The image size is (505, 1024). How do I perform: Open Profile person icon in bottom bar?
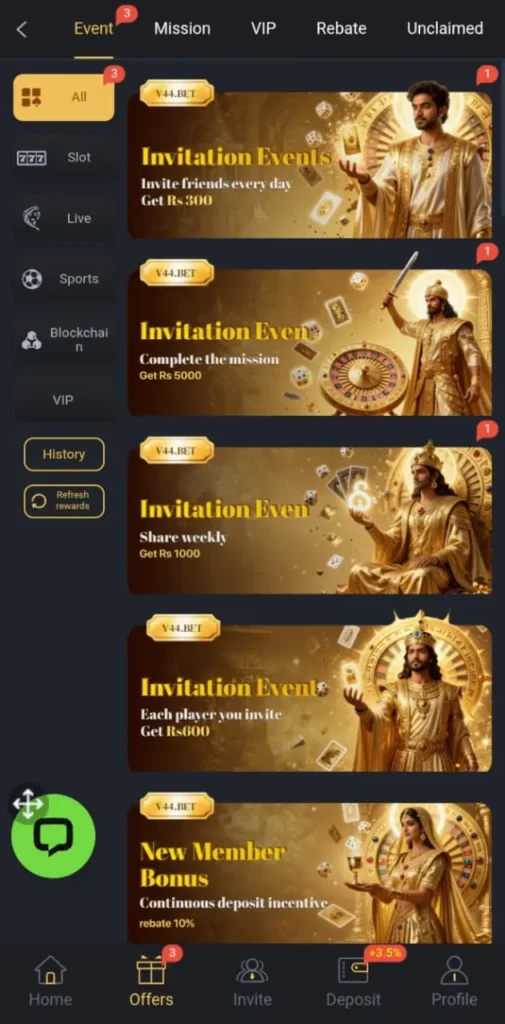[454, 970]
